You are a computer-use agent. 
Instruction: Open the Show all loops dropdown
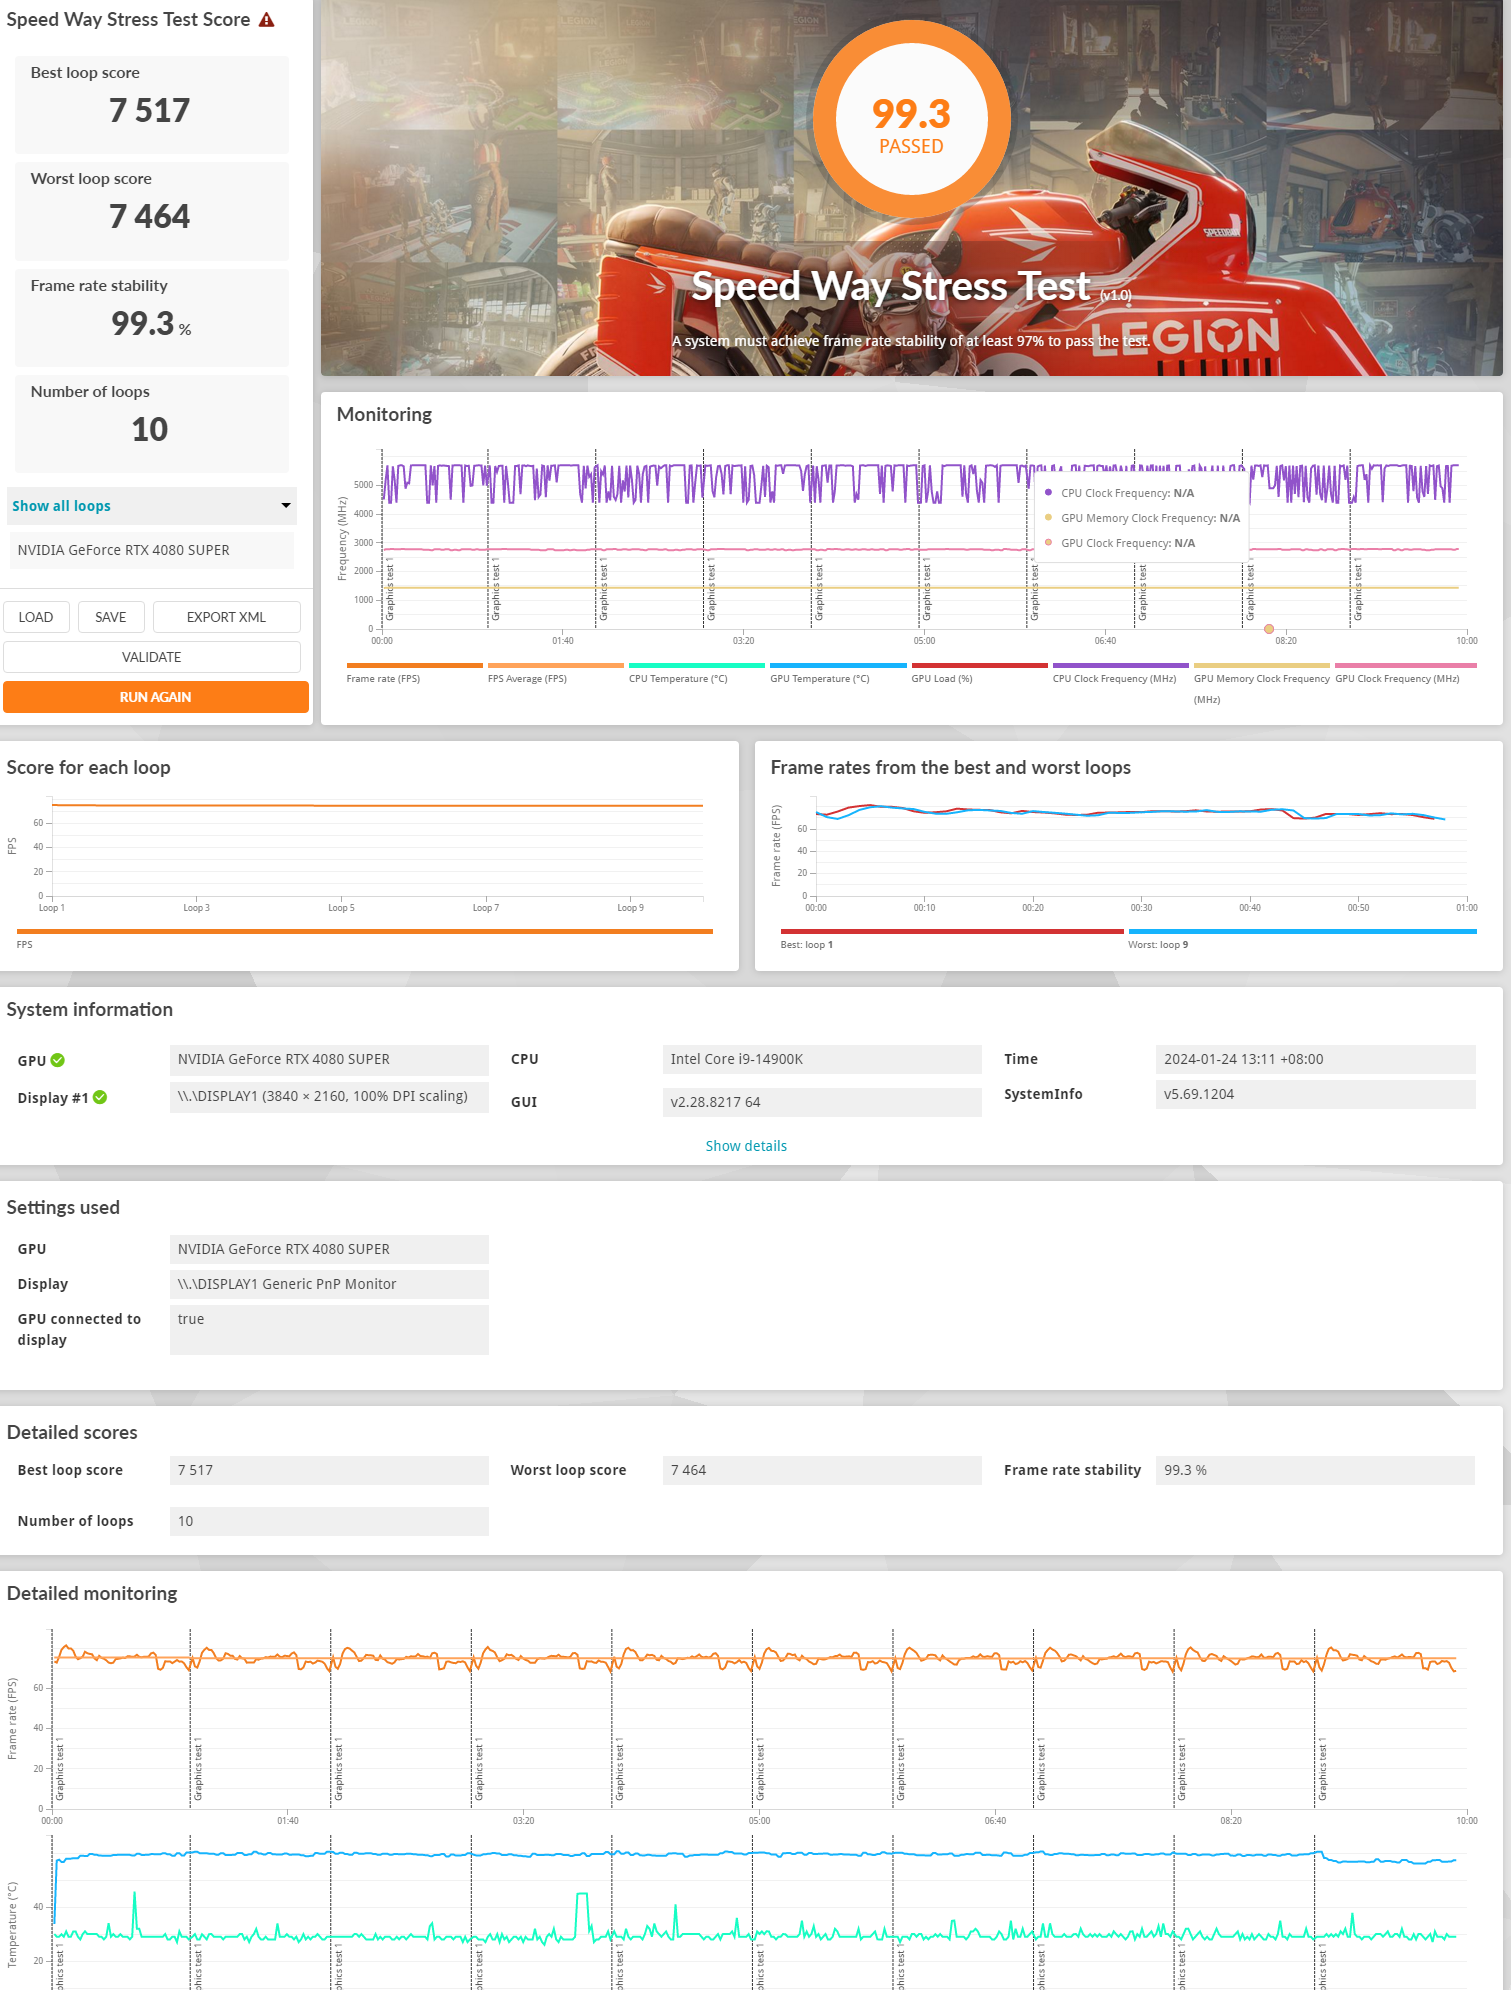152,506
